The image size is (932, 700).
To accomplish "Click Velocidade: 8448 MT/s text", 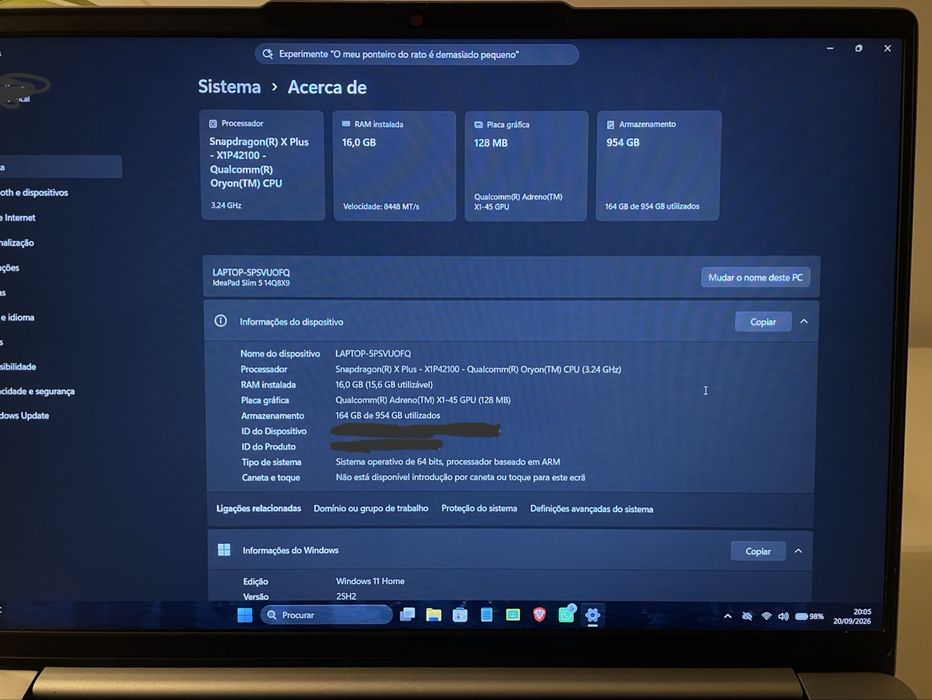I will [x=381, y=207].
